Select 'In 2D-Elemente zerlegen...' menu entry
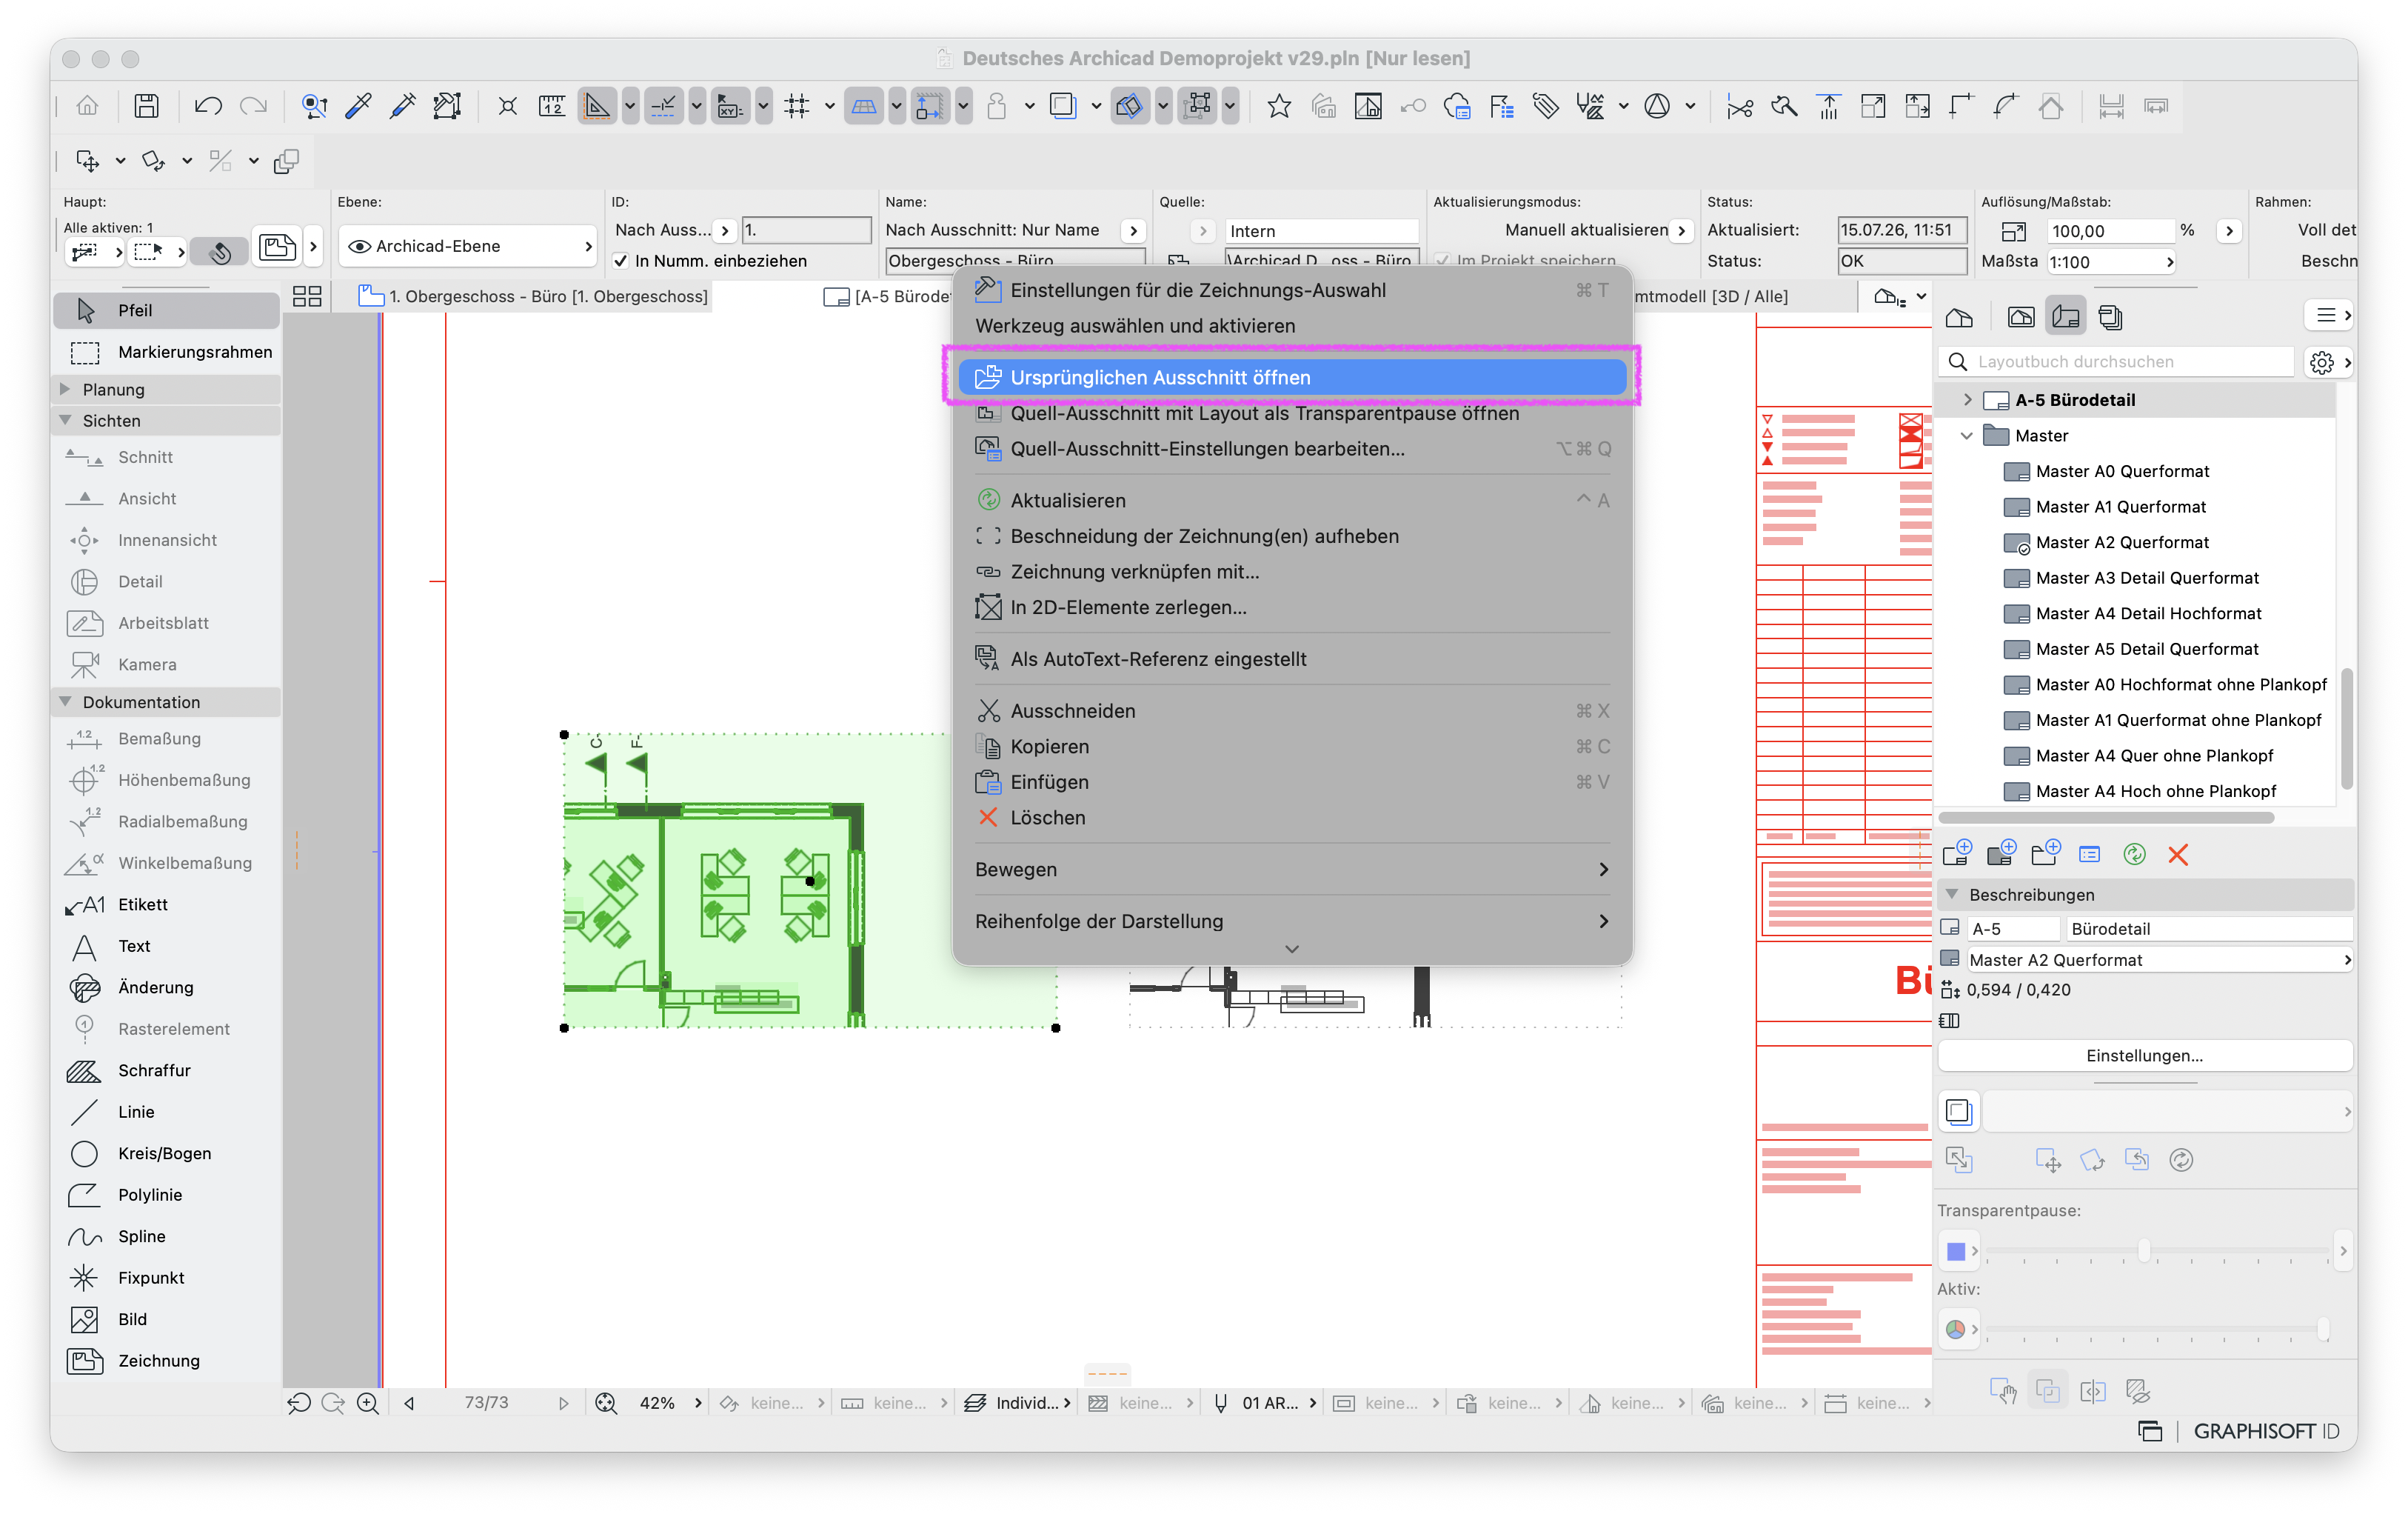 1291,608
